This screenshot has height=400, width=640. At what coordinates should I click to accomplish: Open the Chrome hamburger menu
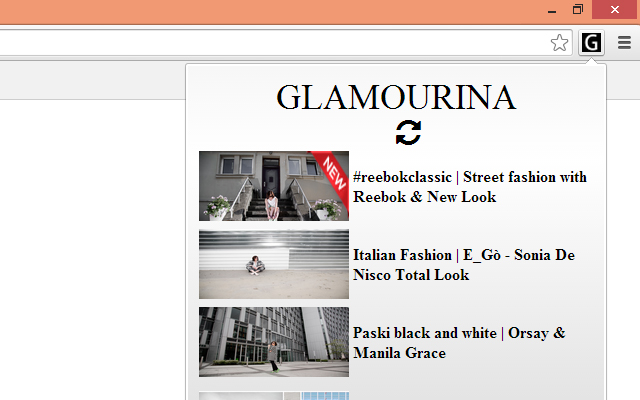click(x=624, y=42)
